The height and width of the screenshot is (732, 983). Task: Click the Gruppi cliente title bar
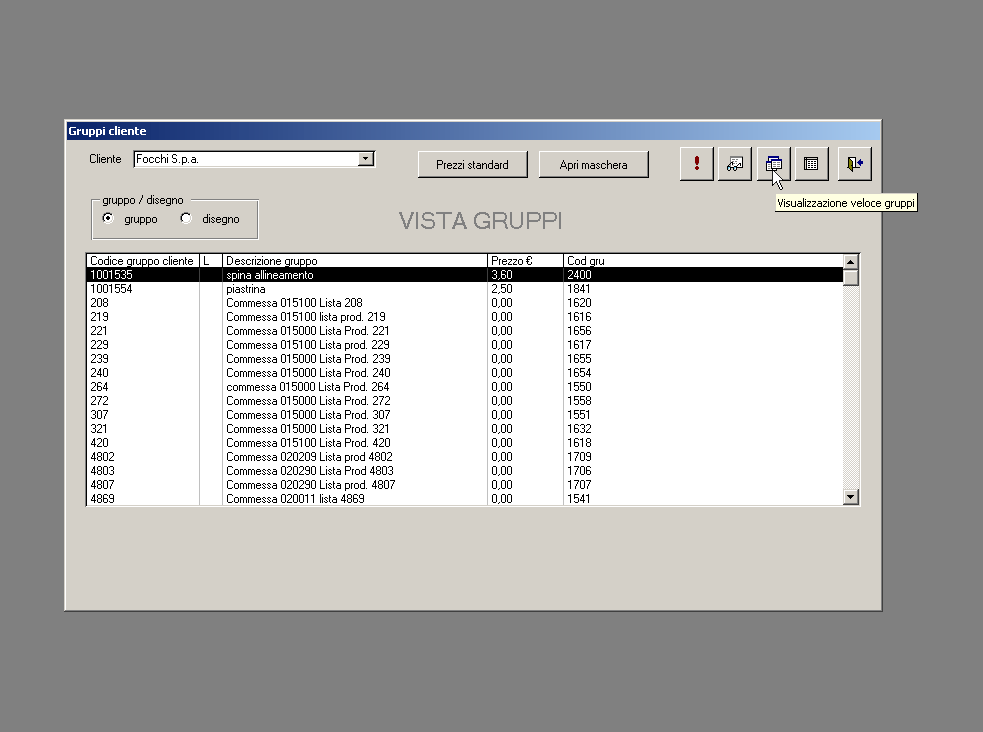(x=473, y=131)
